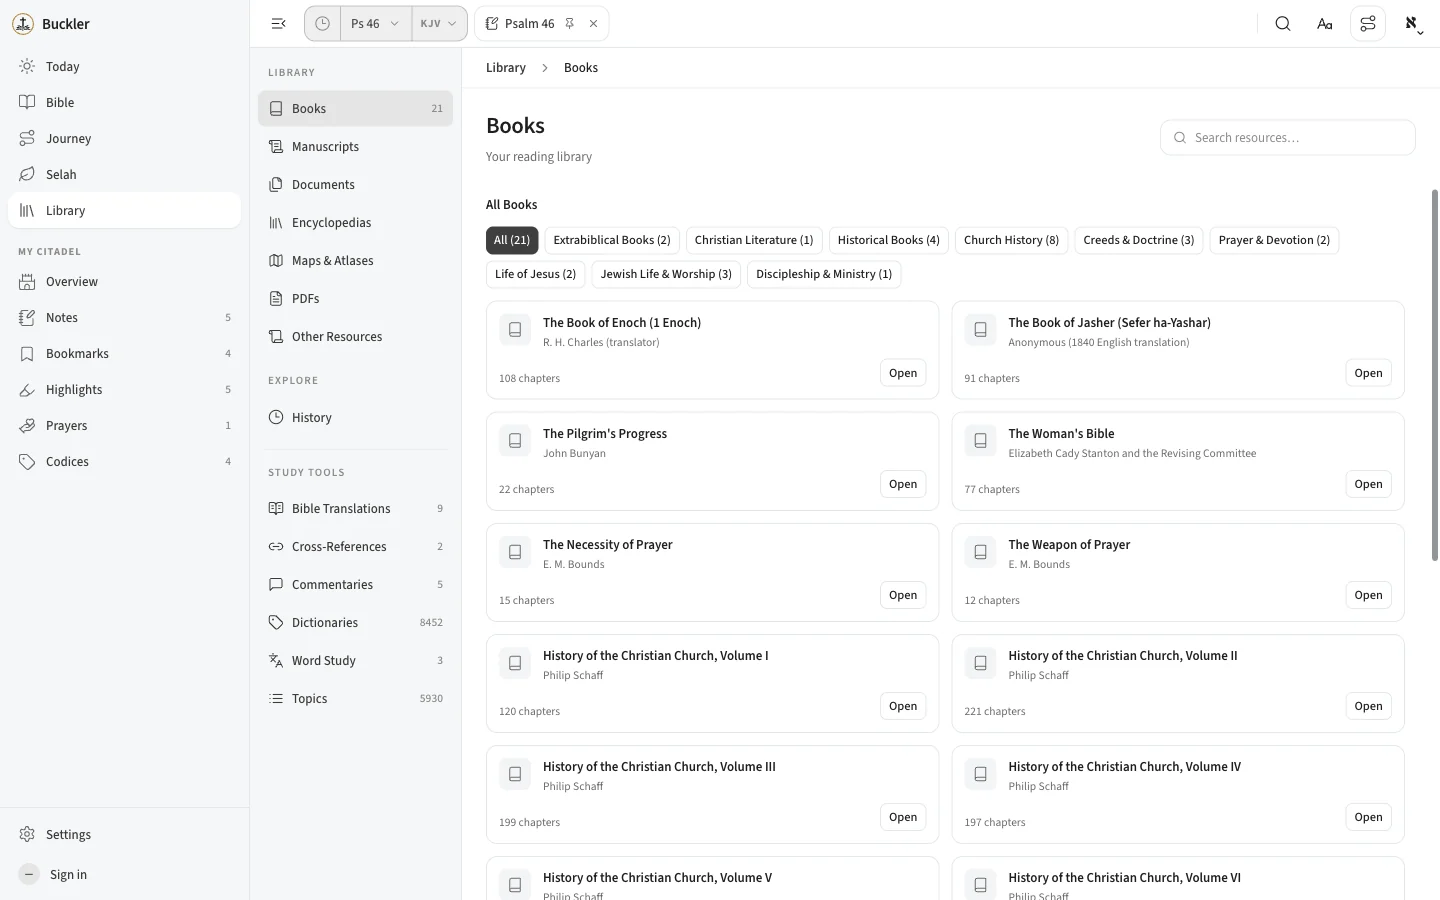Screen dimensions: 1440x900
Task: Close the Psalm 46 tab
Action: (x=594, y=24)
